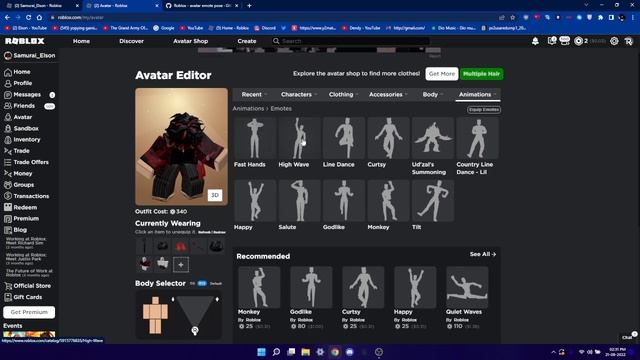Open a new browser tab

pyautogui.click(x=249, y=6)
